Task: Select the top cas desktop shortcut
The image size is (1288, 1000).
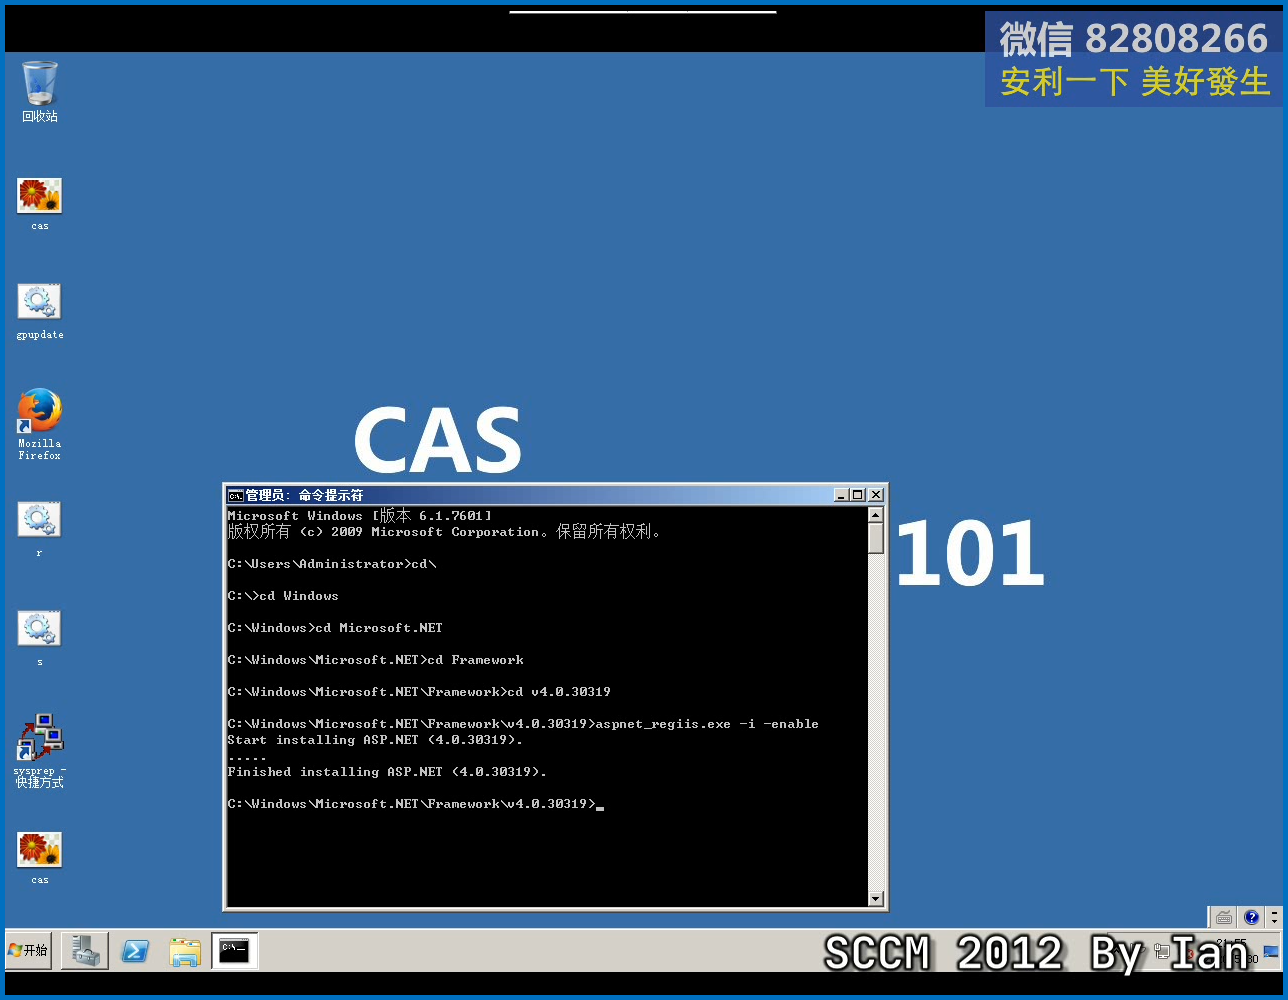Action: (x=40, y=204)
